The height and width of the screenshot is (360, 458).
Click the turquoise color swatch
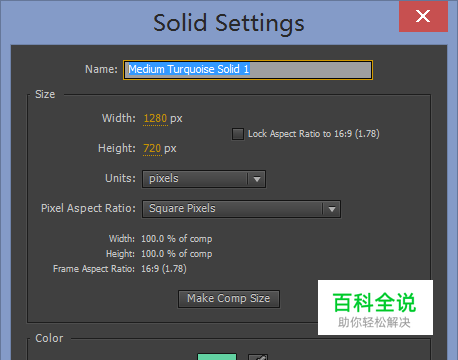[217, 357]
